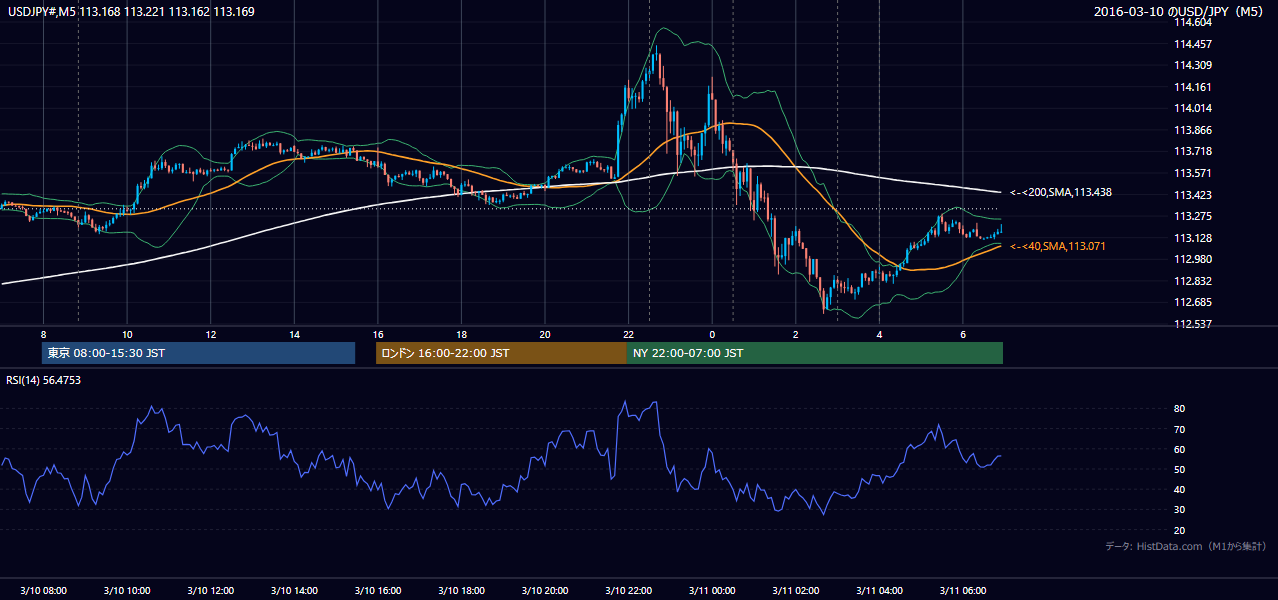Click the 3/10 22:00 bottom time label
The height and width of the screenshot is (600, 1278).
click(627, 591)
